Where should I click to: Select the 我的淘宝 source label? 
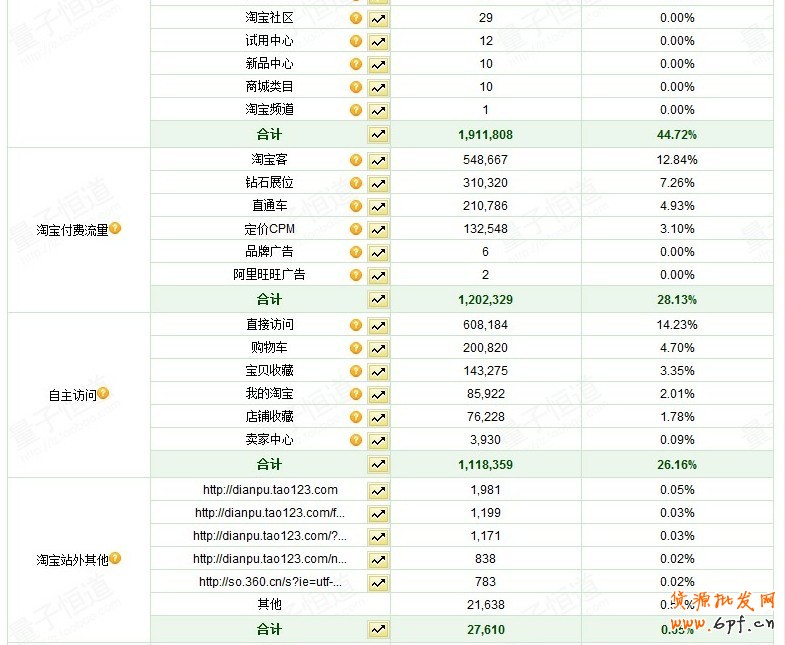[x=270, y=394]
